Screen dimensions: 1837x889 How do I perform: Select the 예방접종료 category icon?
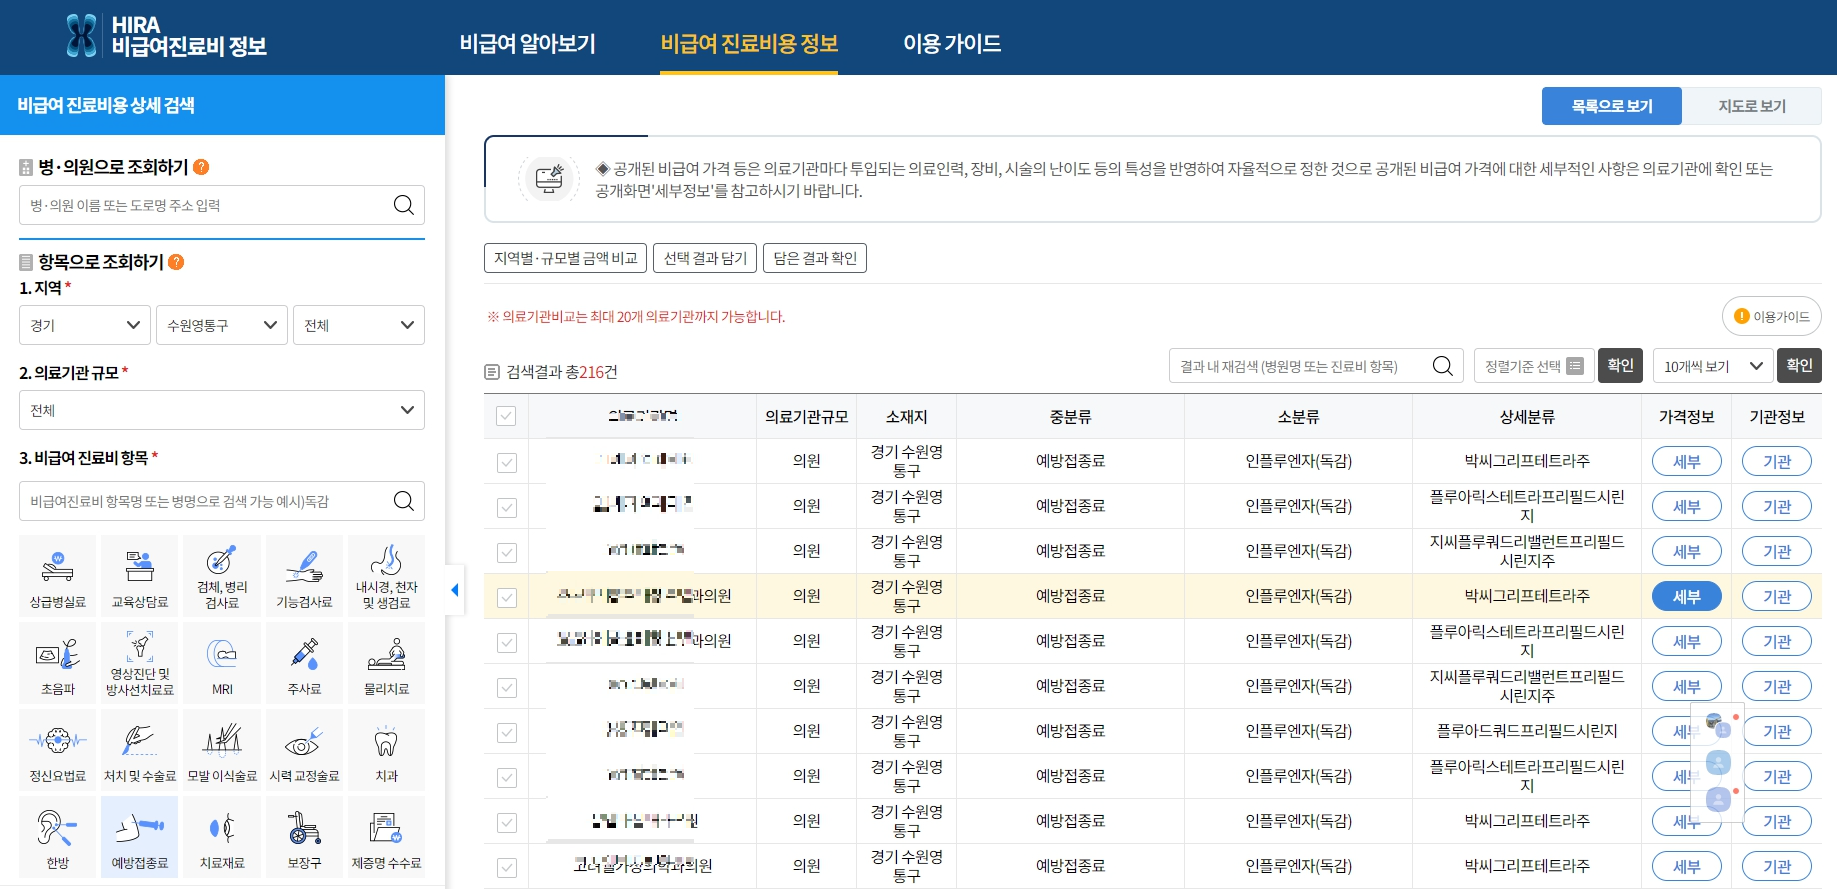(140, 836)
